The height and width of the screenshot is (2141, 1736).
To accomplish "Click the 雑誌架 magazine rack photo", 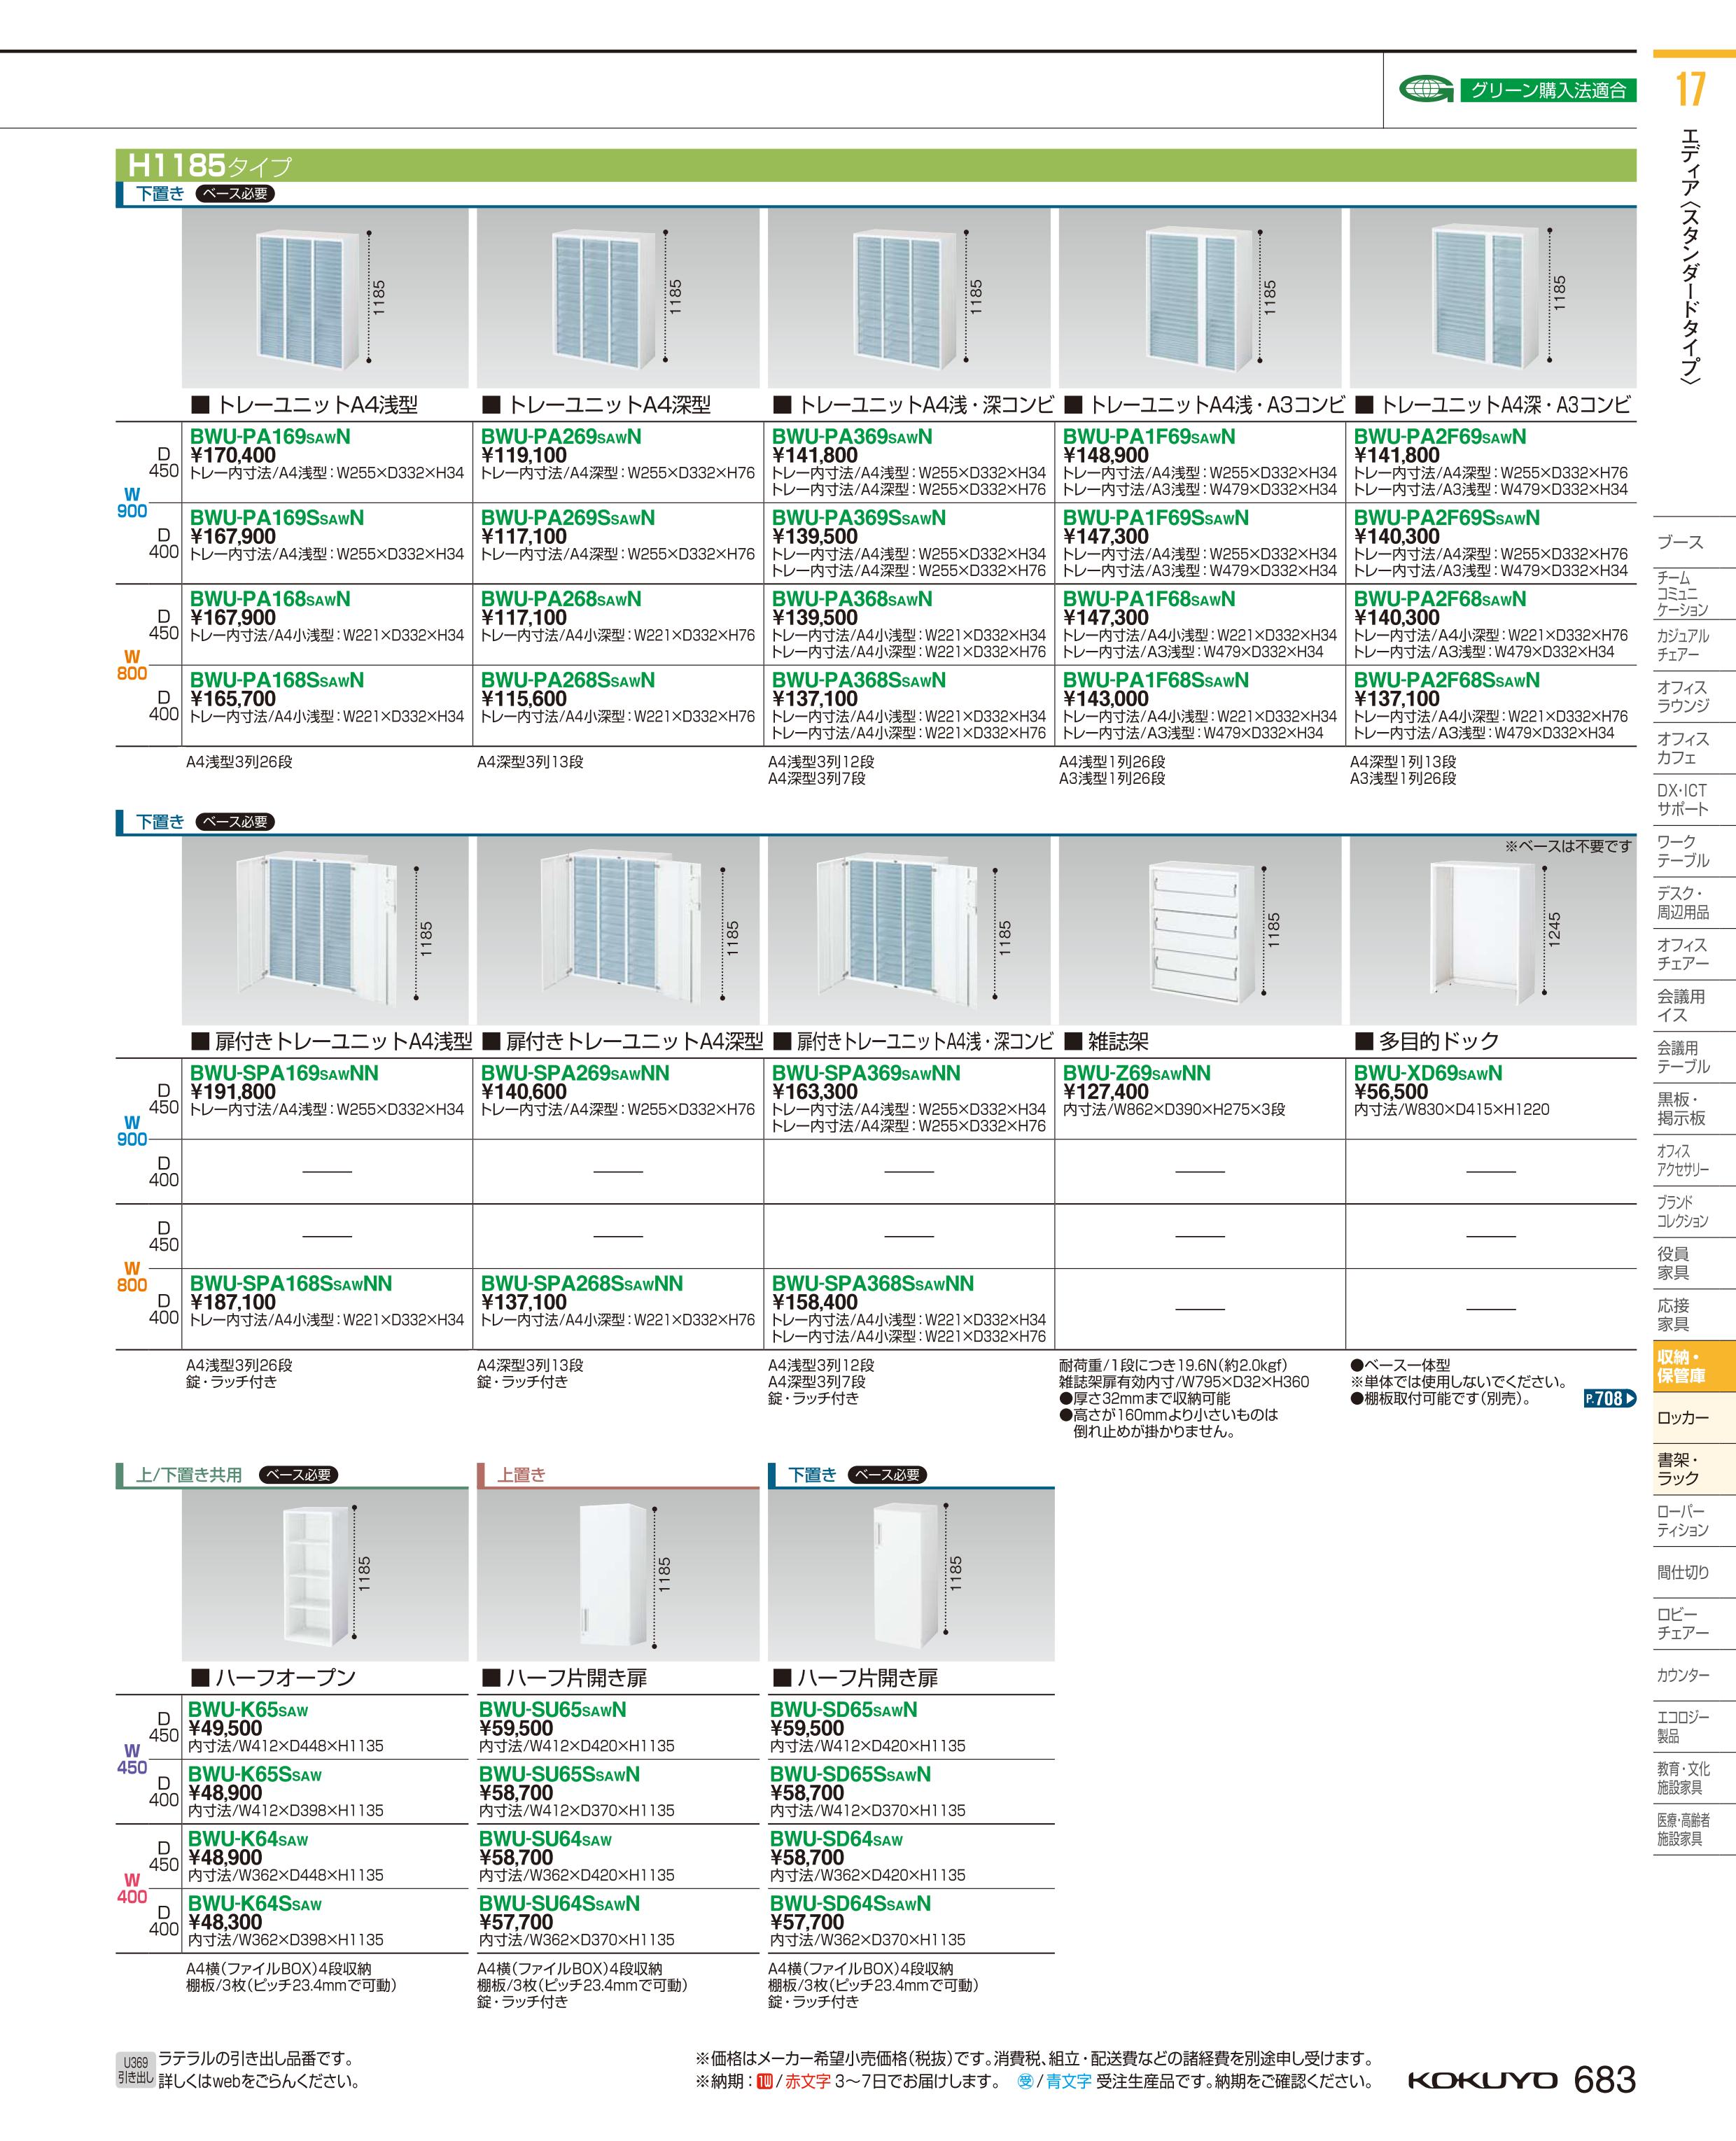I will point(1200,930).
